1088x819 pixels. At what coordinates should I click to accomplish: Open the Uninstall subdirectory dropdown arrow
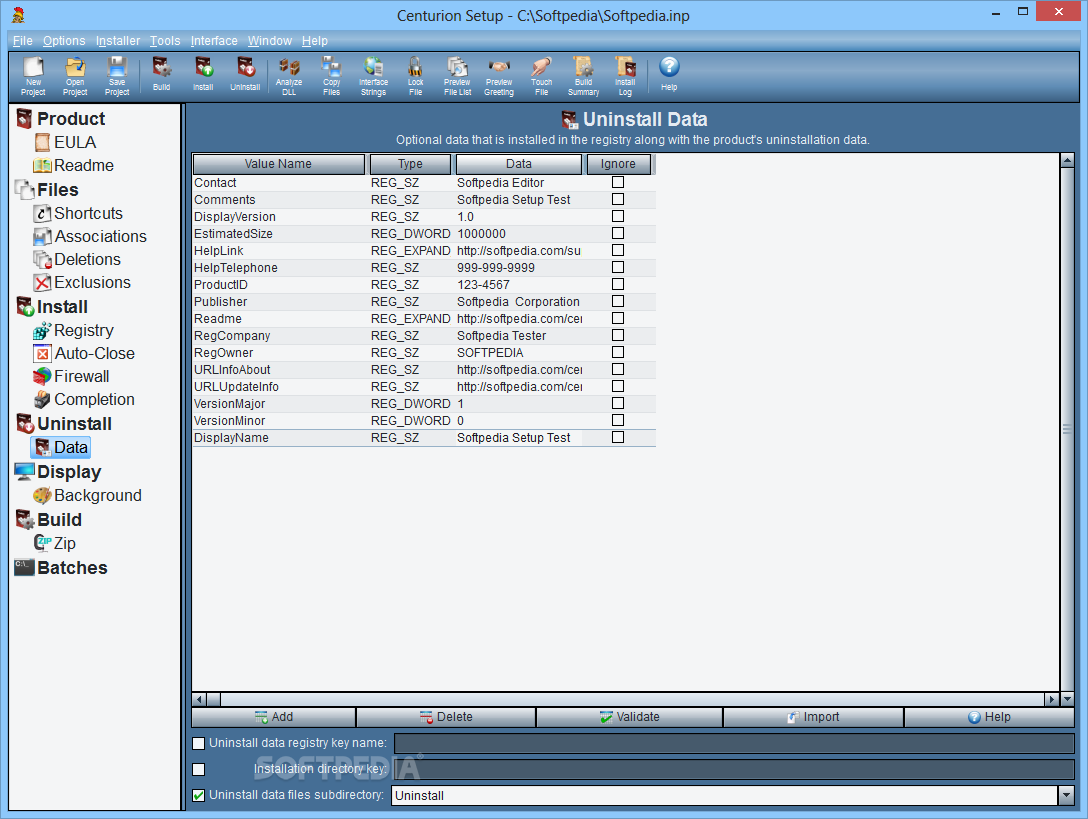1066,795
